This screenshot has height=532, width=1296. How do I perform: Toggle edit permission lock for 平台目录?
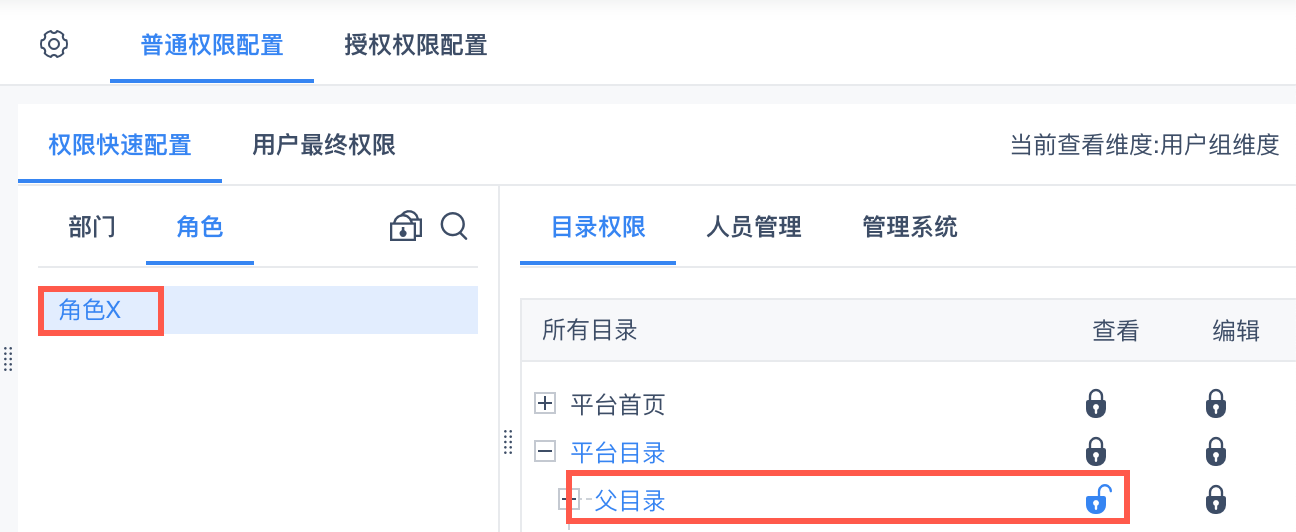[x=1216, y=452]
